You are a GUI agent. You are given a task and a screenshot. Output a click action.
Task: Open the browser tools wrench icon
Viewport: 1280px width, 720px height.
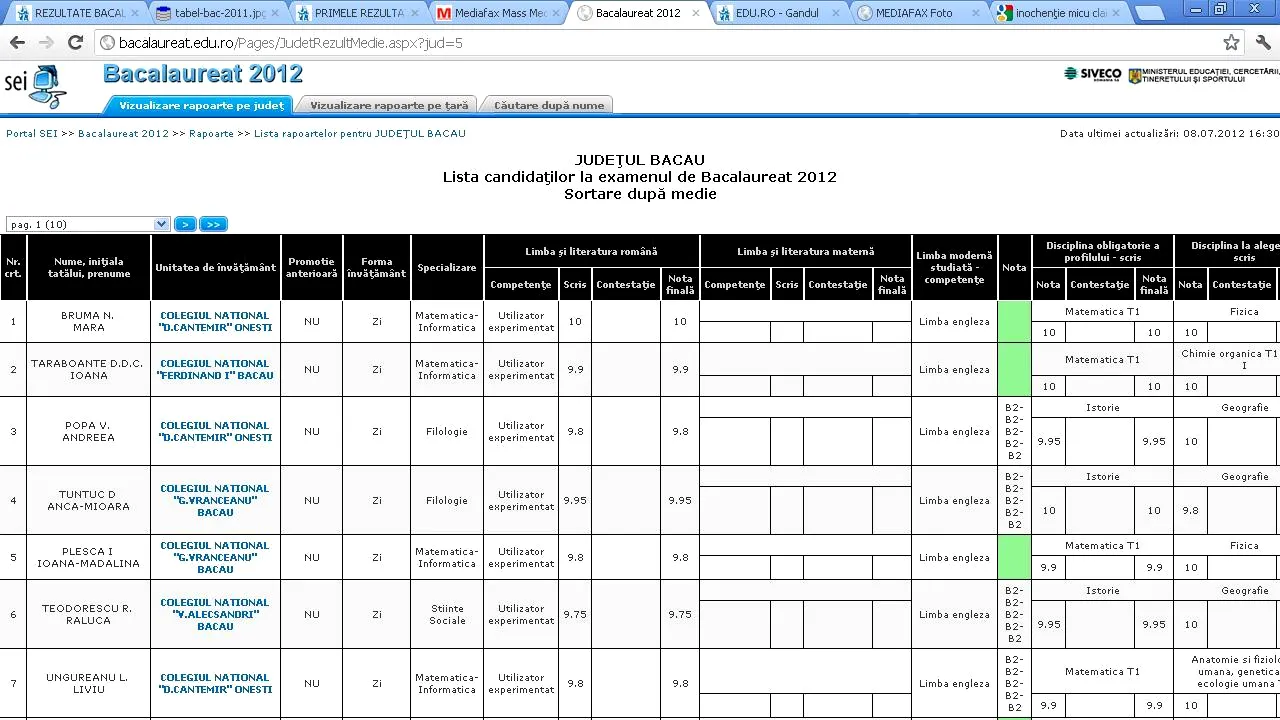[x=1263, y=43]
